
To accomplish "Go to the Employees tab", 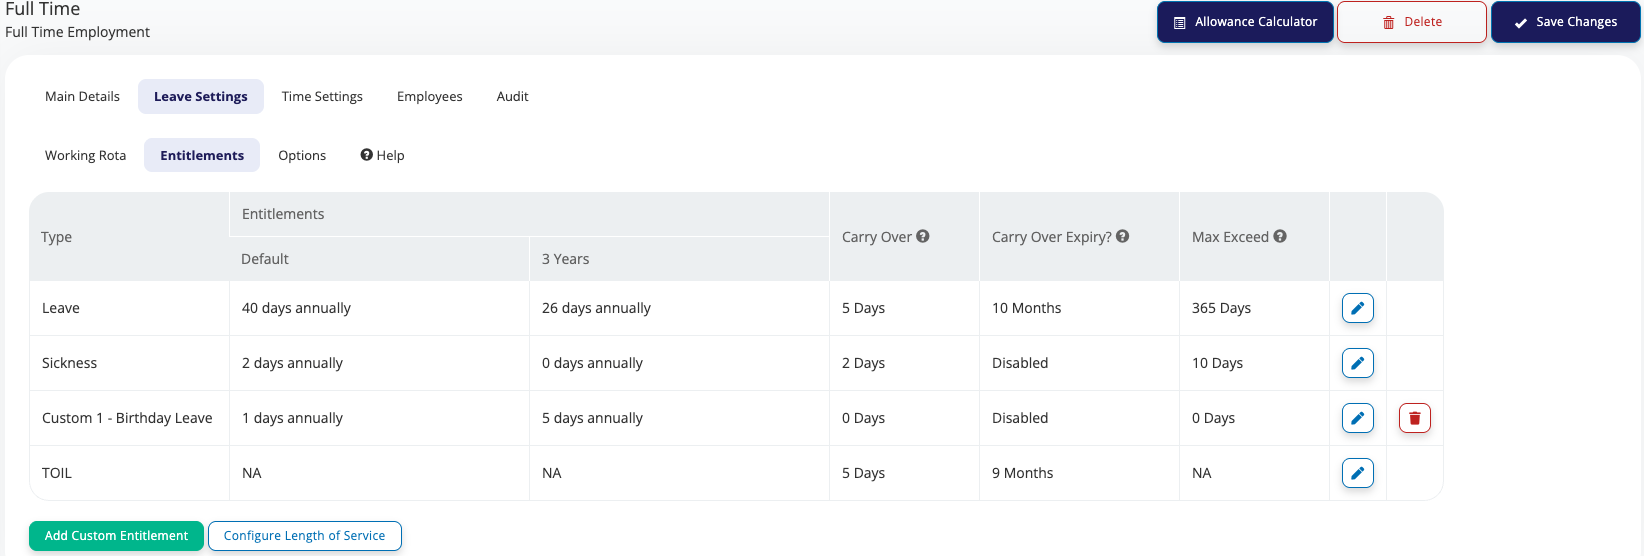I will (x=430, y=96).
